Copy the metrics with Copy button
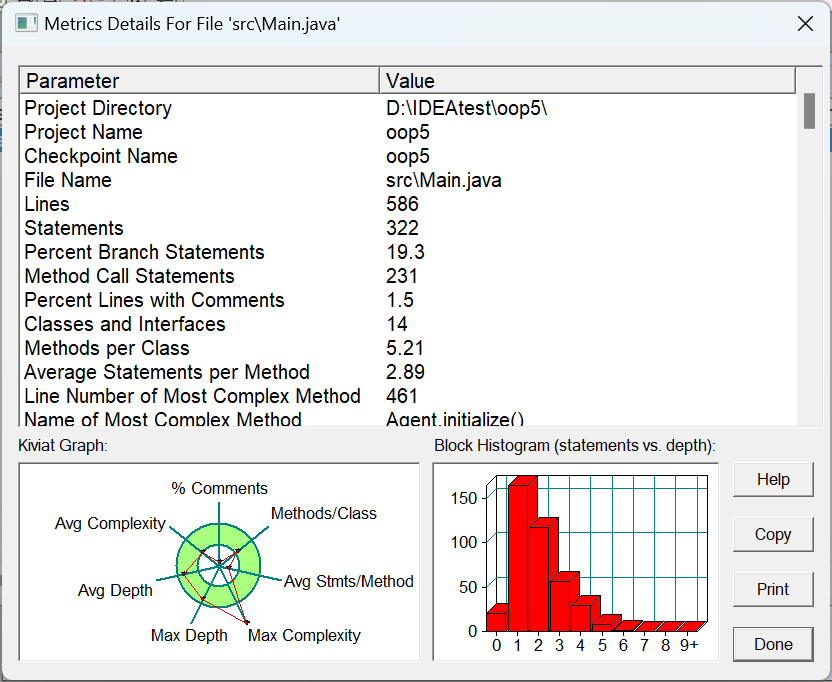The width and height of the screenshot is (832, 682). pyautogui.click(x=773, y=534)
